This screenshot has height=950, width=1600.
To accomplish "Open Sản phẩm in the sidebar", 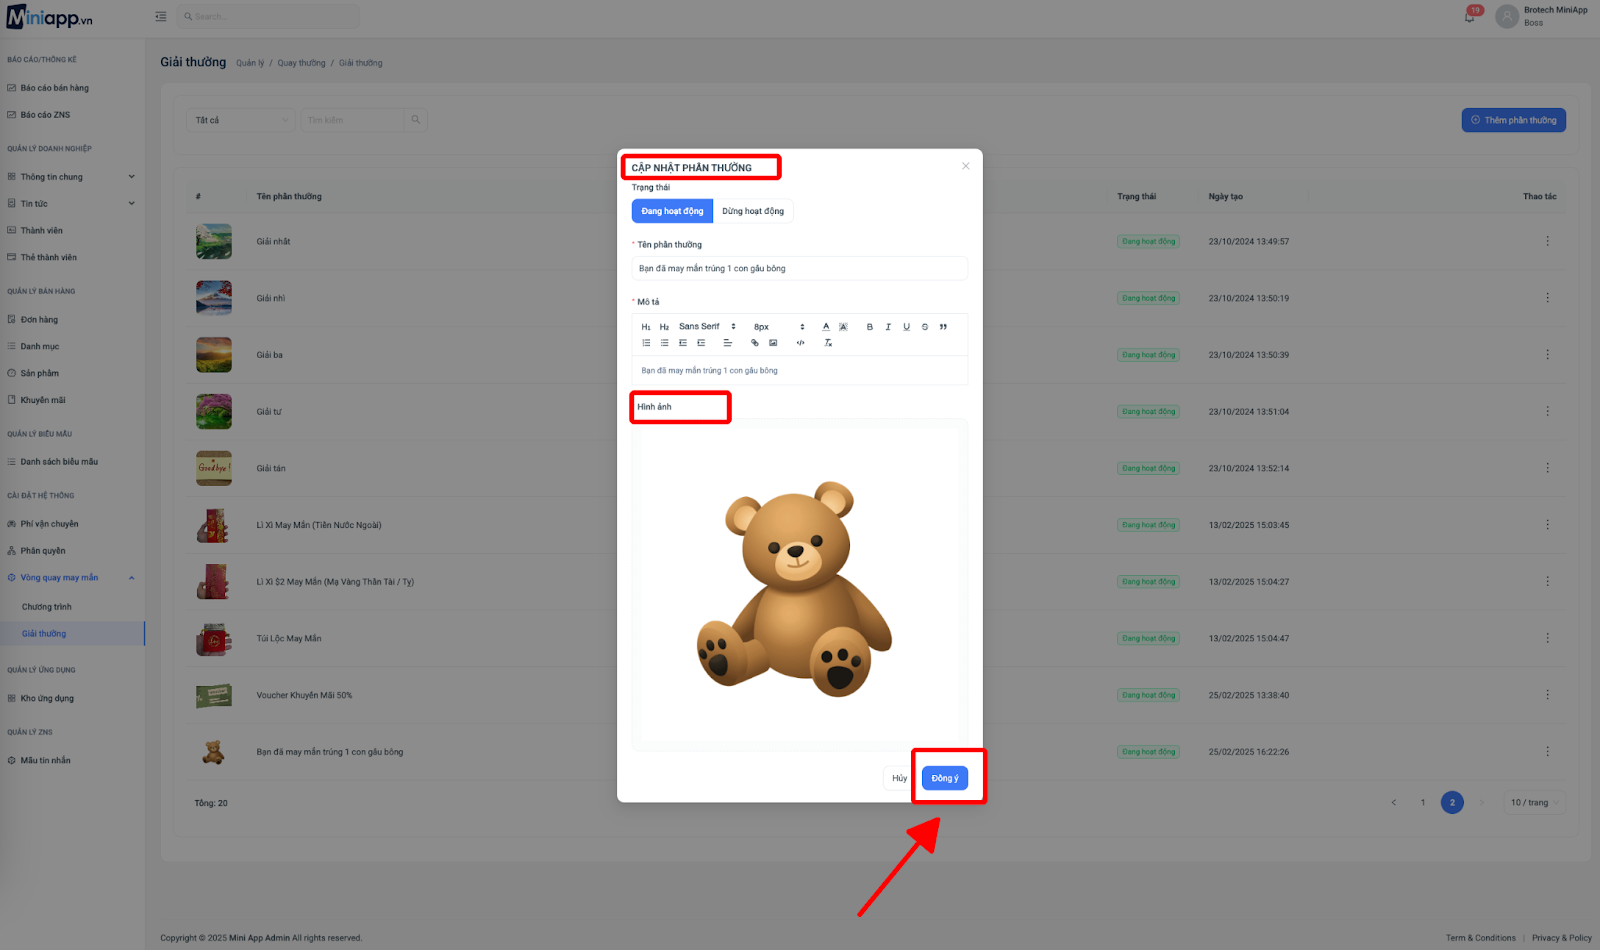I will point(40,373).
